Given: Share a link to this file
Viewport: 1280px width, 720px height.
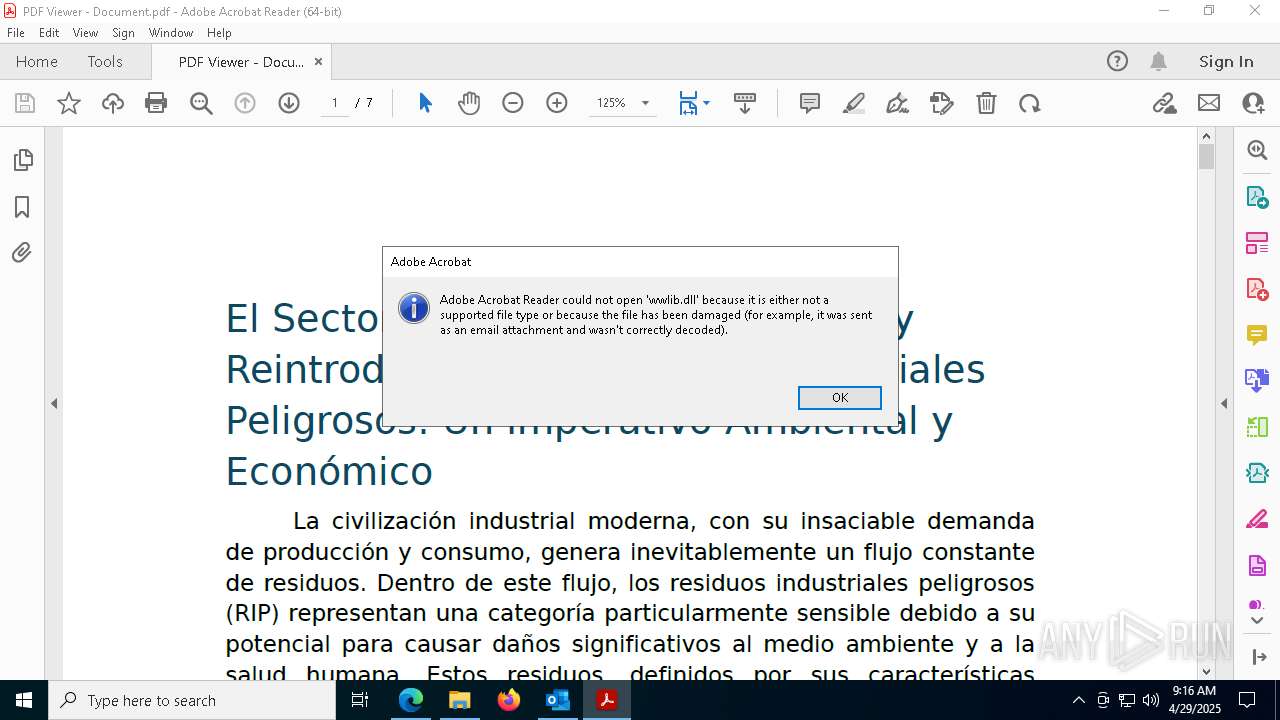Looking at the screenshot, I should [x=1165, y=103].
